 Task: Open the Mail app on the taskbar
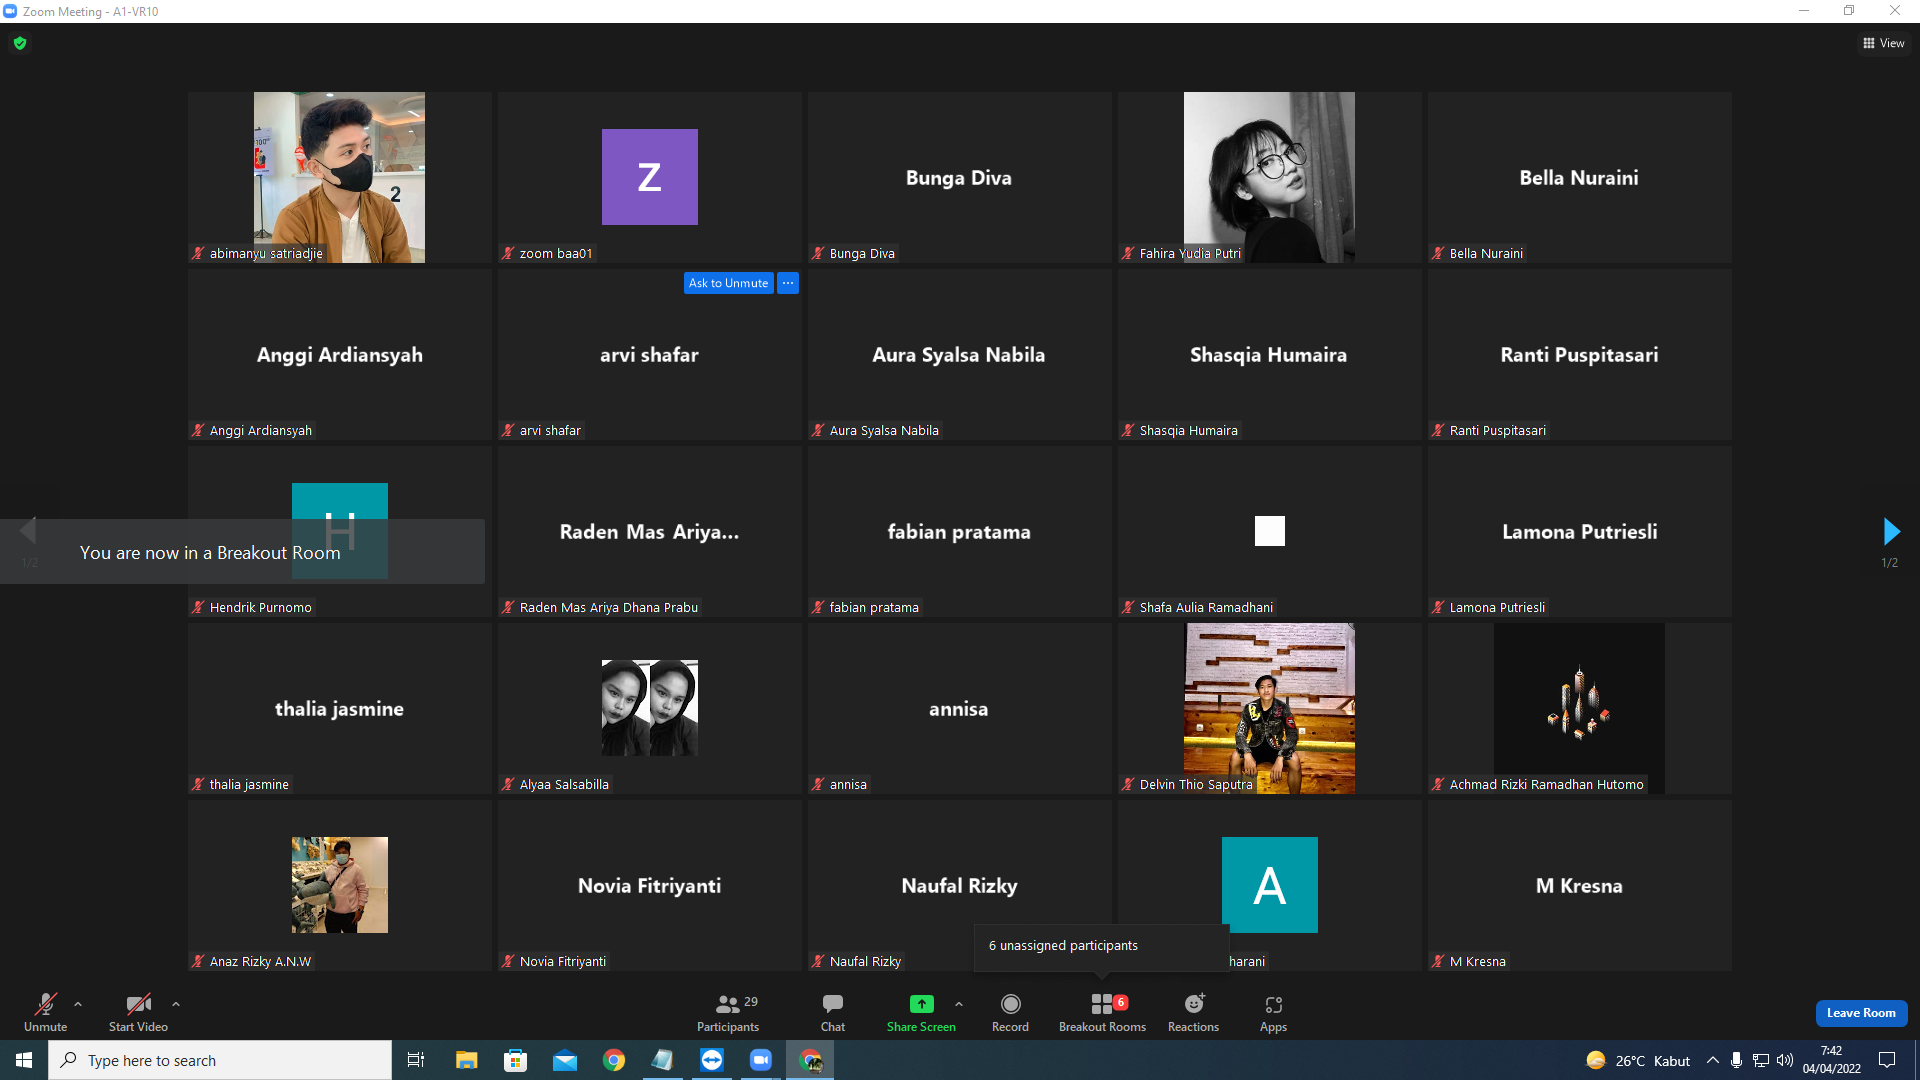564,1060
